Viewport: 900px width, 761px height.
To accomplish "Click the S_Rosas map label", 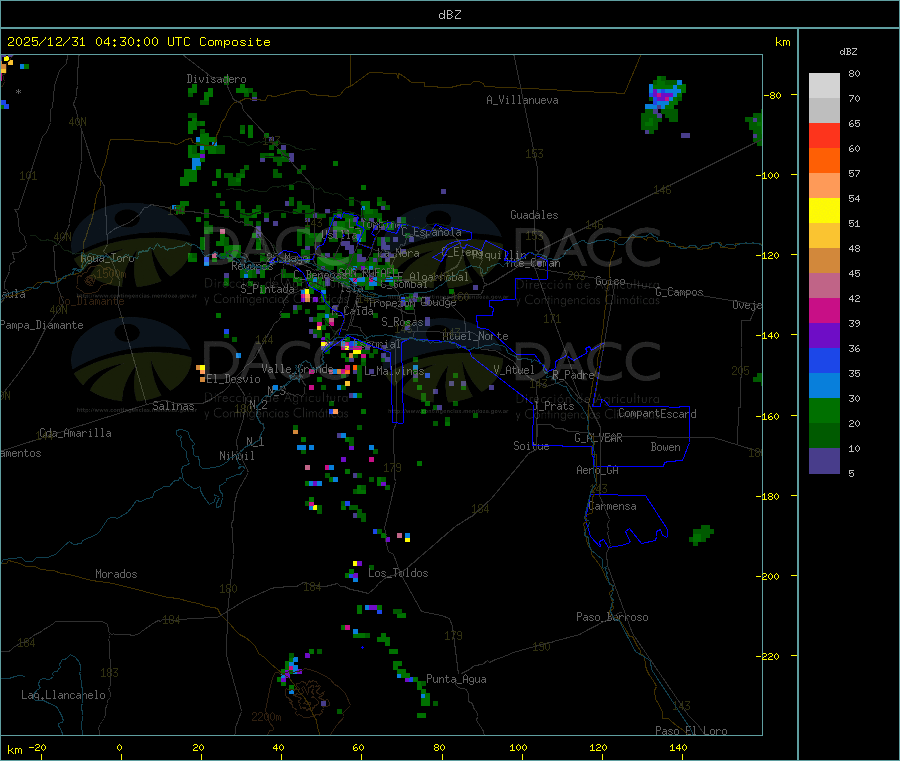I will (402, 322).
